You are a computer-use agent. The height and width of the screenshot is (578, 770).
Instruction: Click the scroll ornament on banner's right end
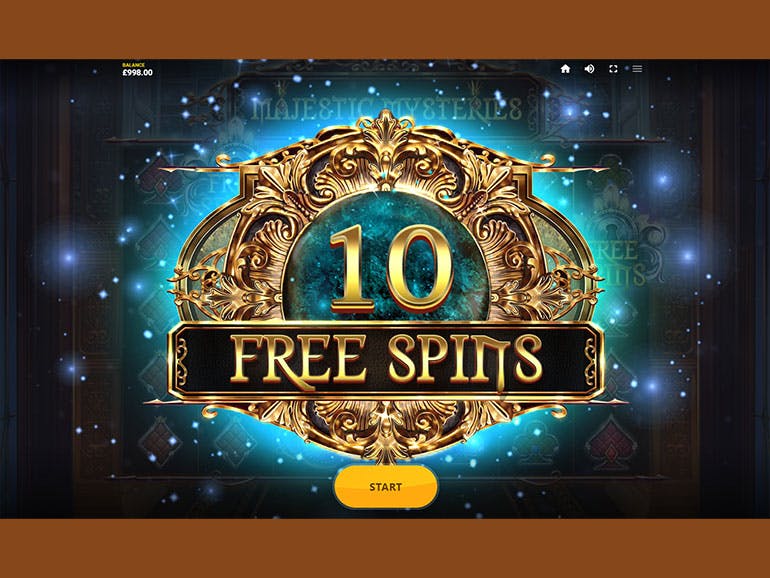click(x=591, y=359)
